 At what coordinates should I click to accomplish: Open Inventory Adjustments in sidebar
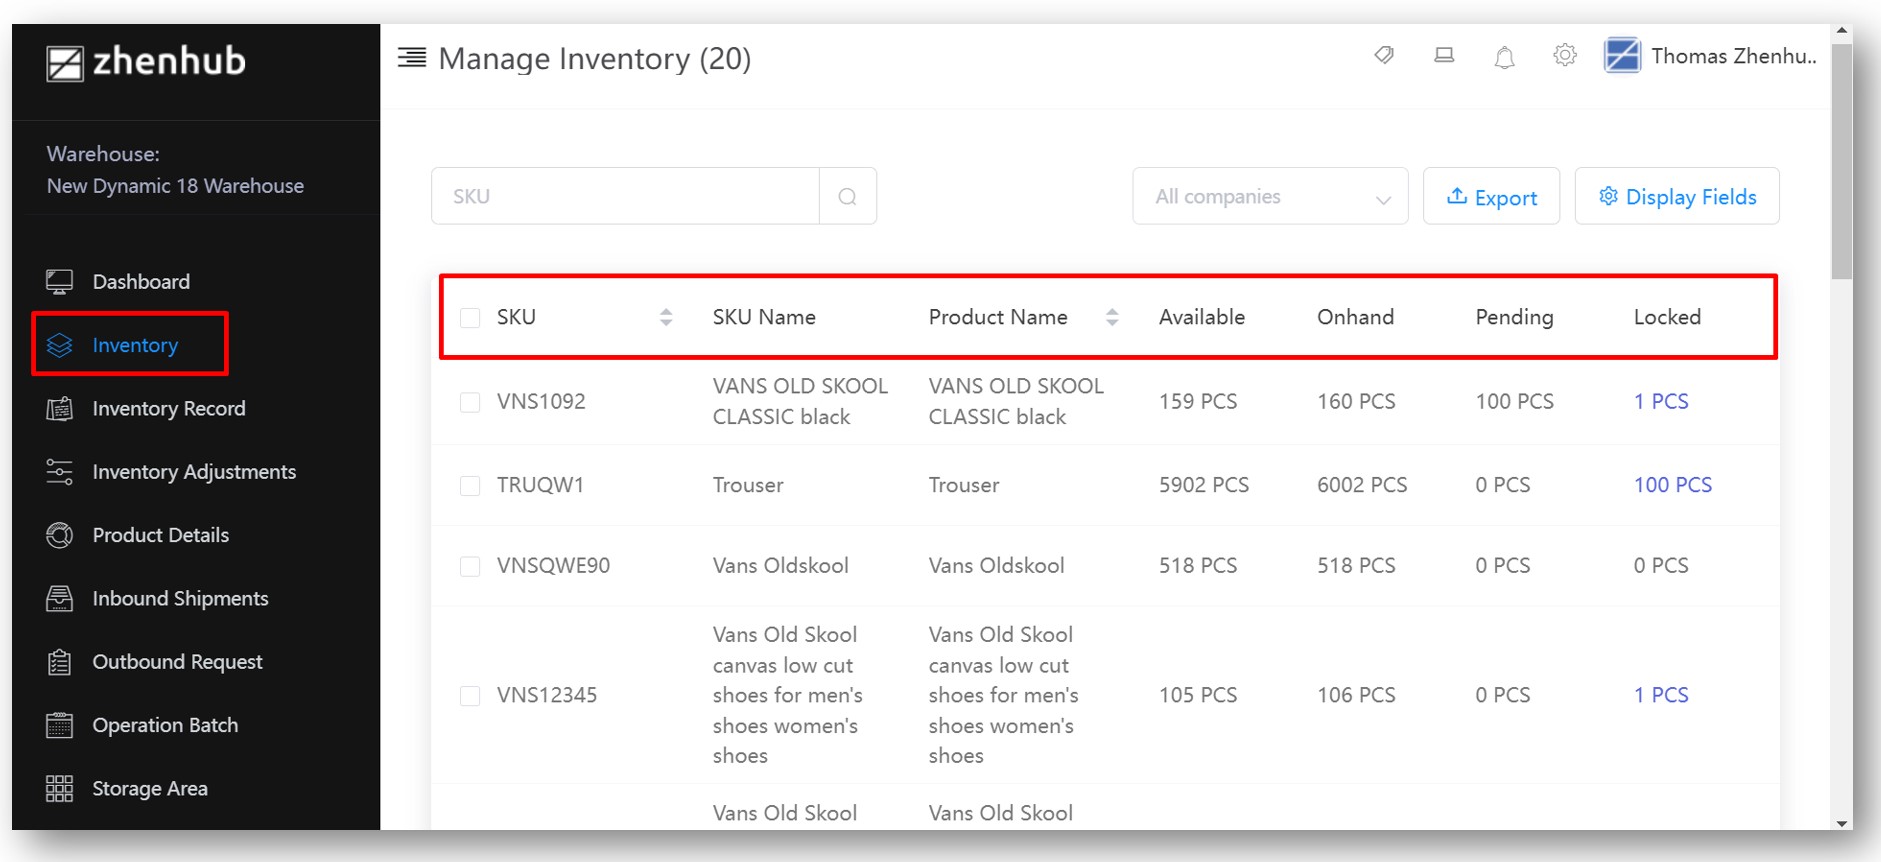click(x=193, y=472)
